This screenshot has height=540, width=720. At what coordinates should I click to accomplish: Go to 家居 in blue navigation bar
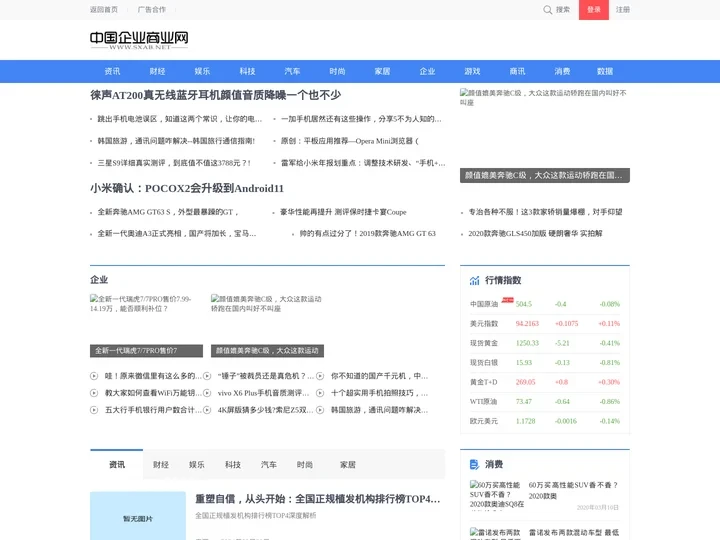coord(382,71)
